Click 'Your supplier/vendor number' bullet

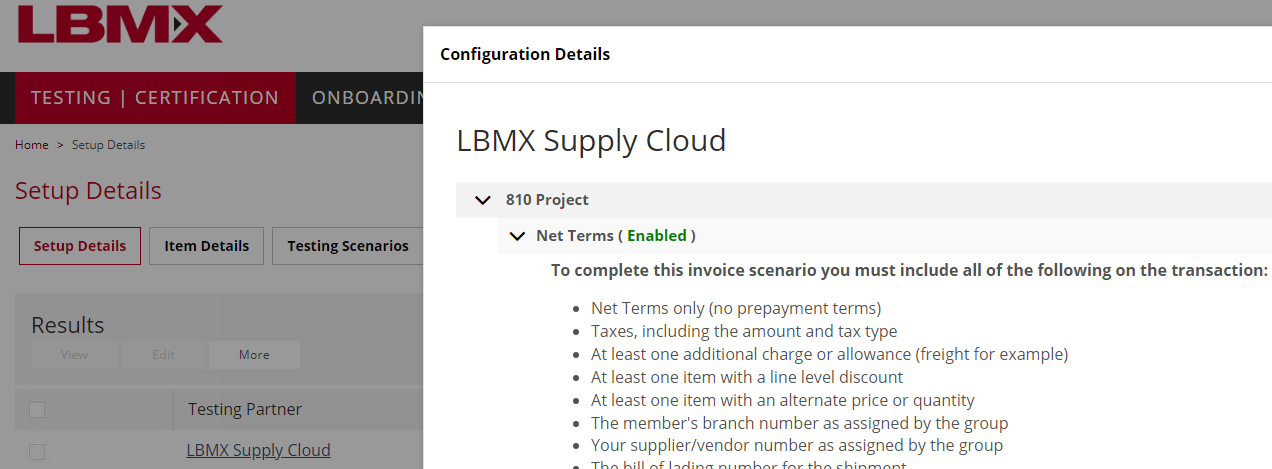point(797,445)
